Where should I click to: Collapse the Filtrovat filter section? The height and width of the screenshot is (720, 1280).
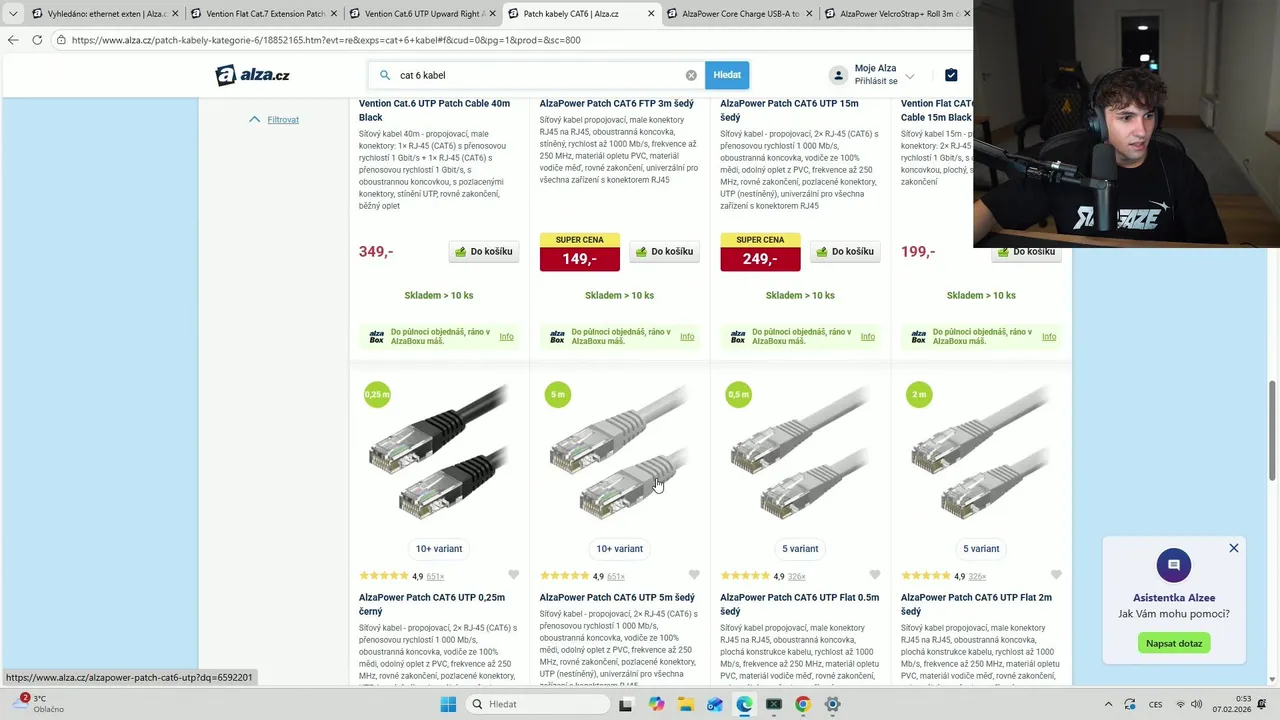274,120
